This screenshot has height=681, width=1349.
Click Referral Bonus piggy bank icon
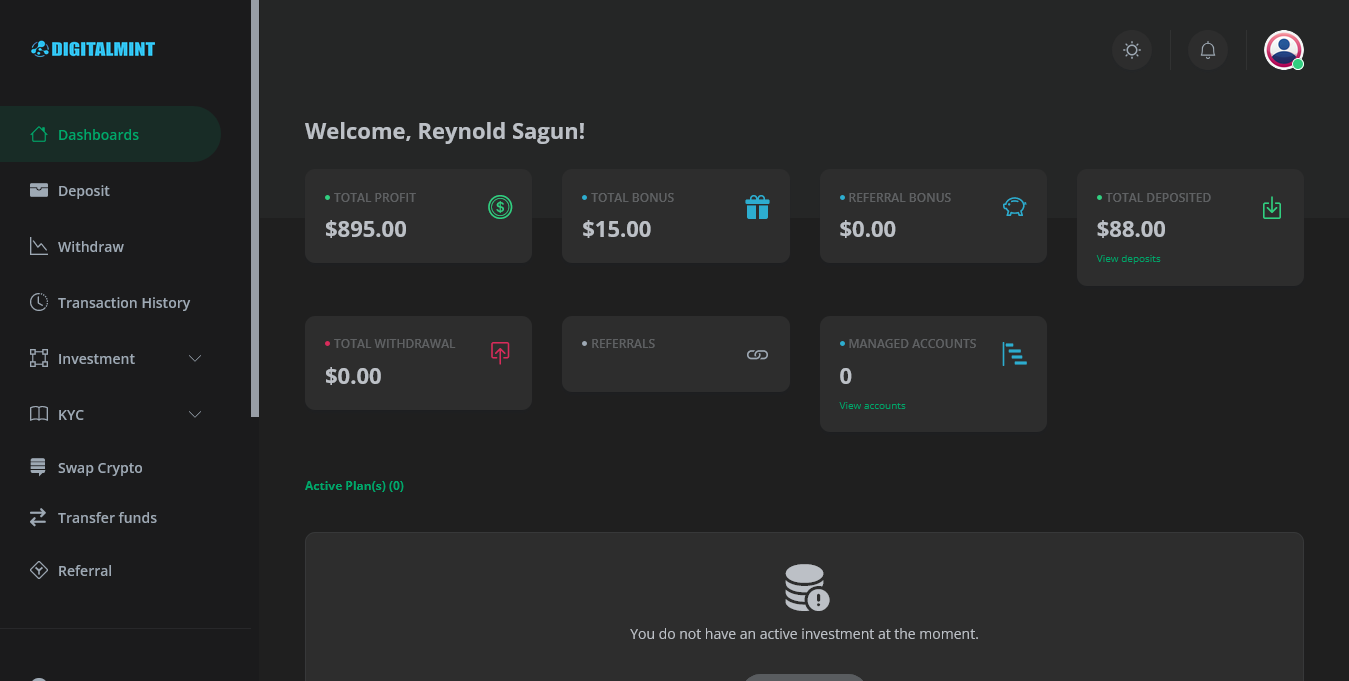tap(1014, 207)
